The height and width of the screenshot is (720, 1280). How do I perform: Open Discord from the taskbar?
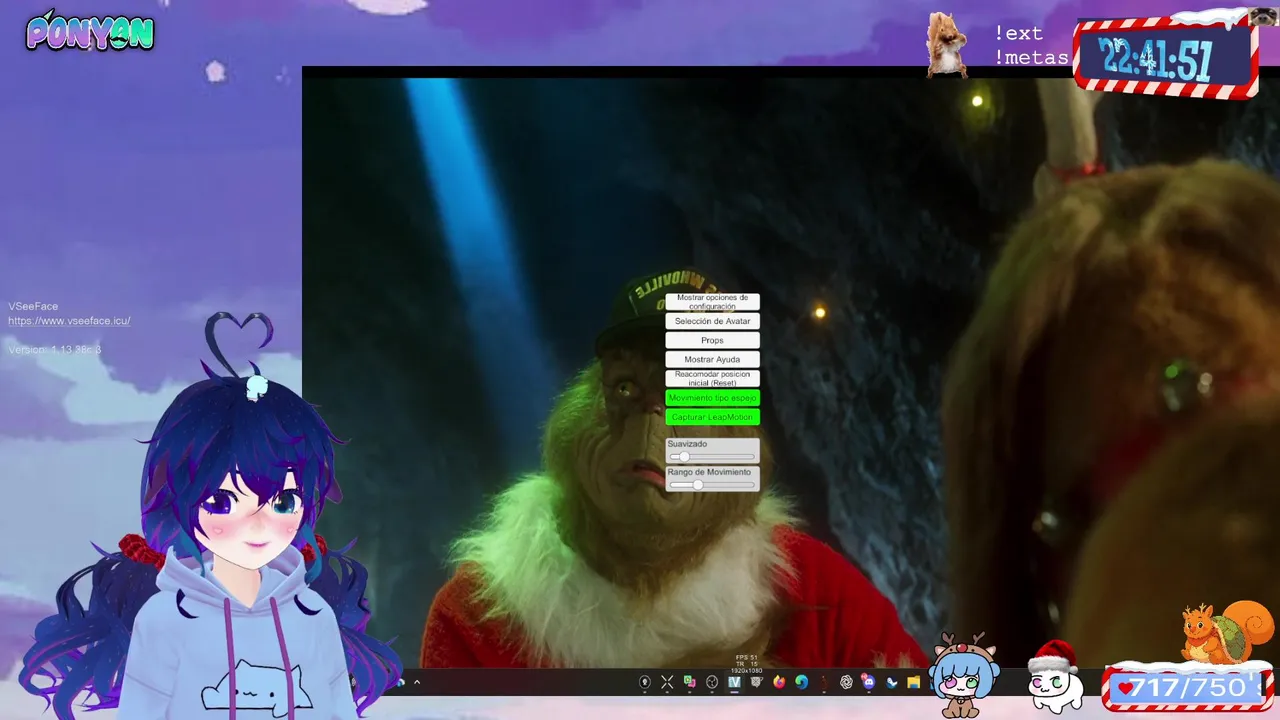pyautogui.click(x=868, y=682)
